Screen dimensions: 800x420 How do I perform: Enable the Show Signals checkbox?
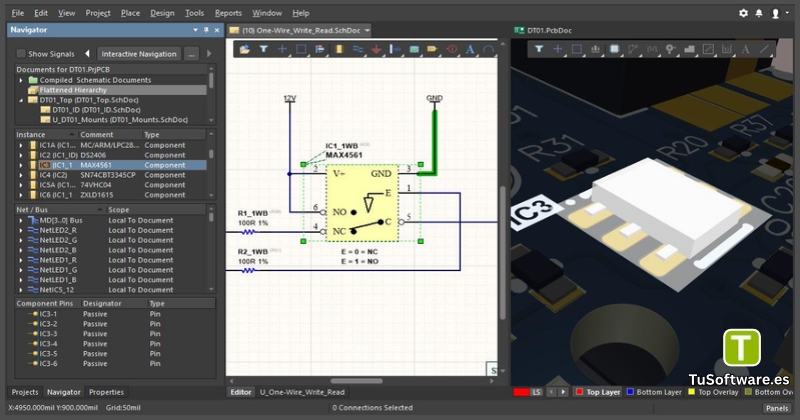(x=21, y=54)
